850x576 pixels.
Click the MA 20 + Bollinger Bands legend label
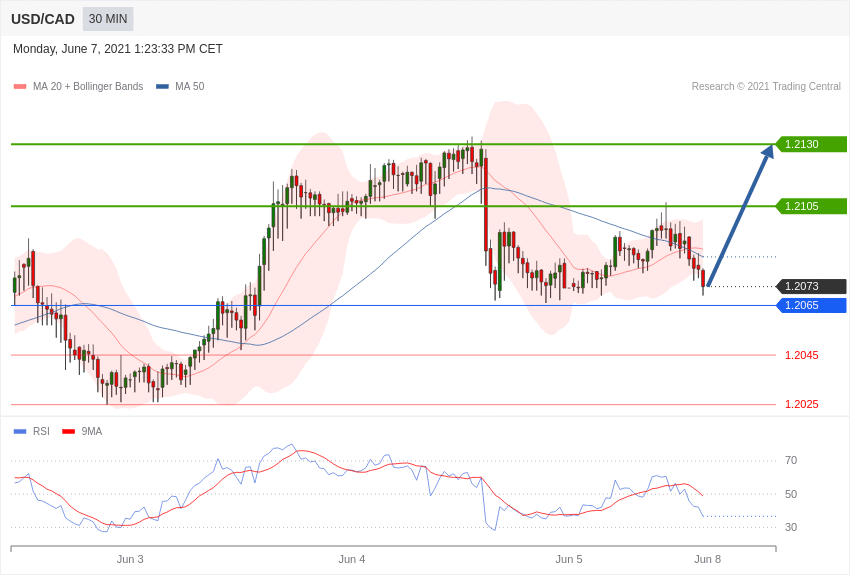88,86
